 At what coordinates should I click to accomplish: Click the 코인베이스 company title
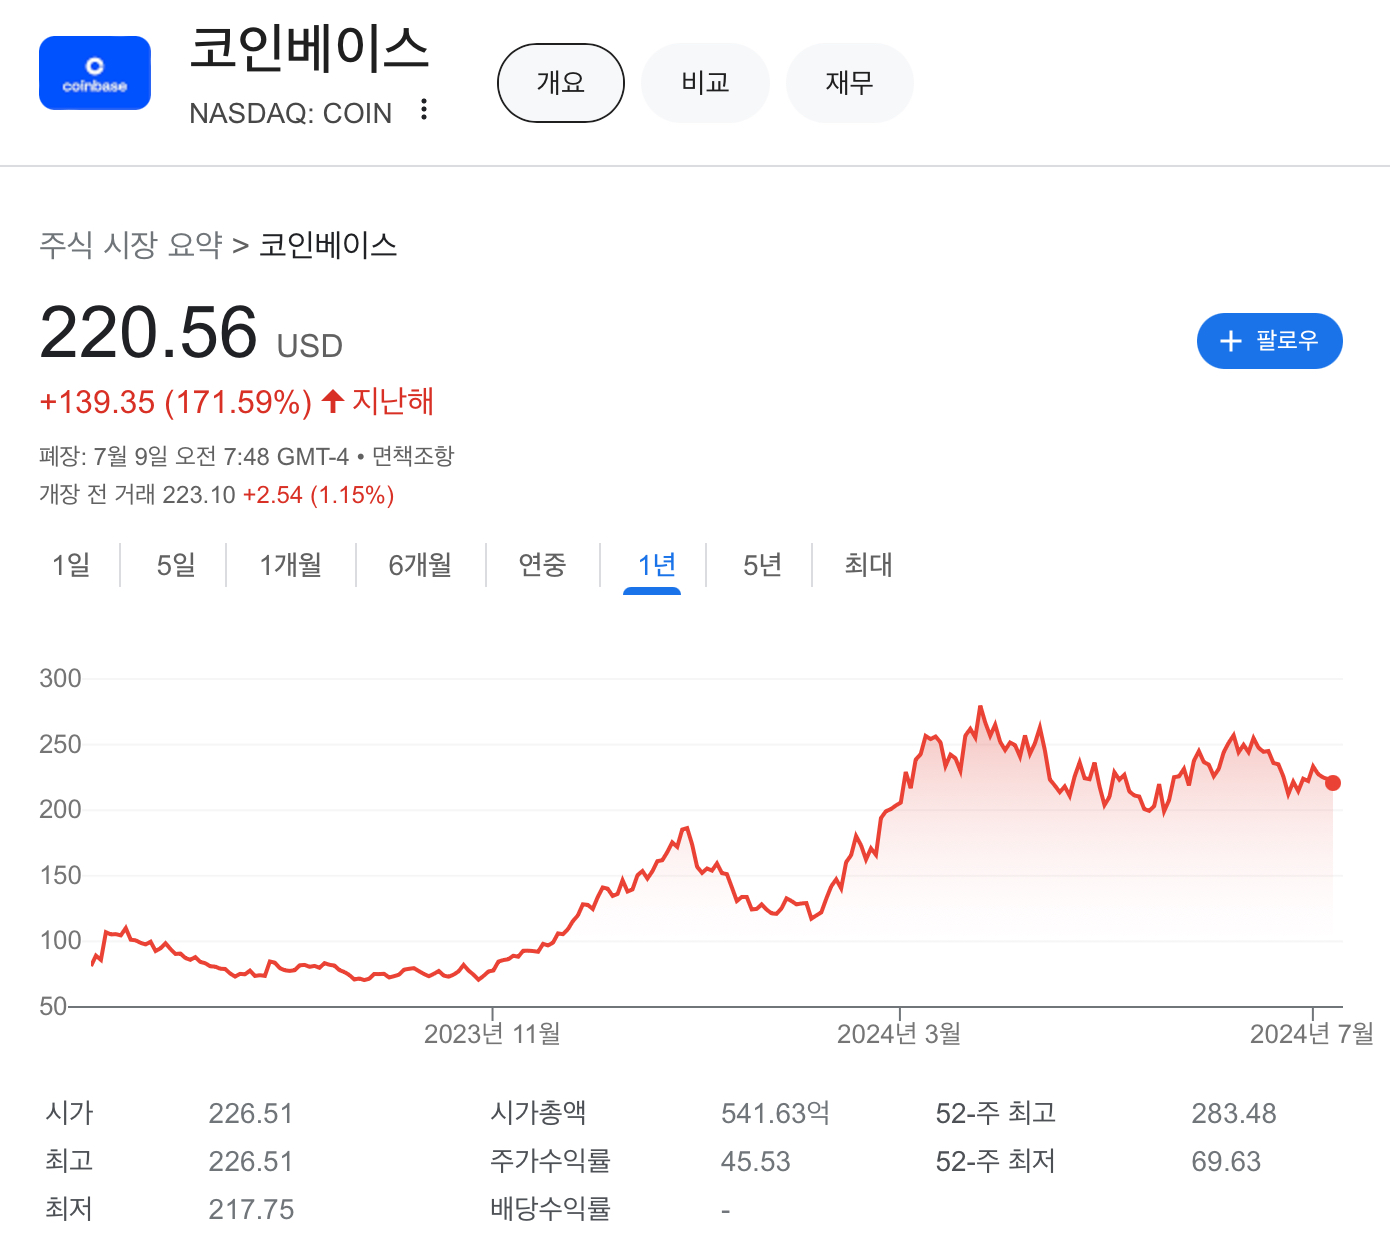pyautogui.click(x=309, y=49)
